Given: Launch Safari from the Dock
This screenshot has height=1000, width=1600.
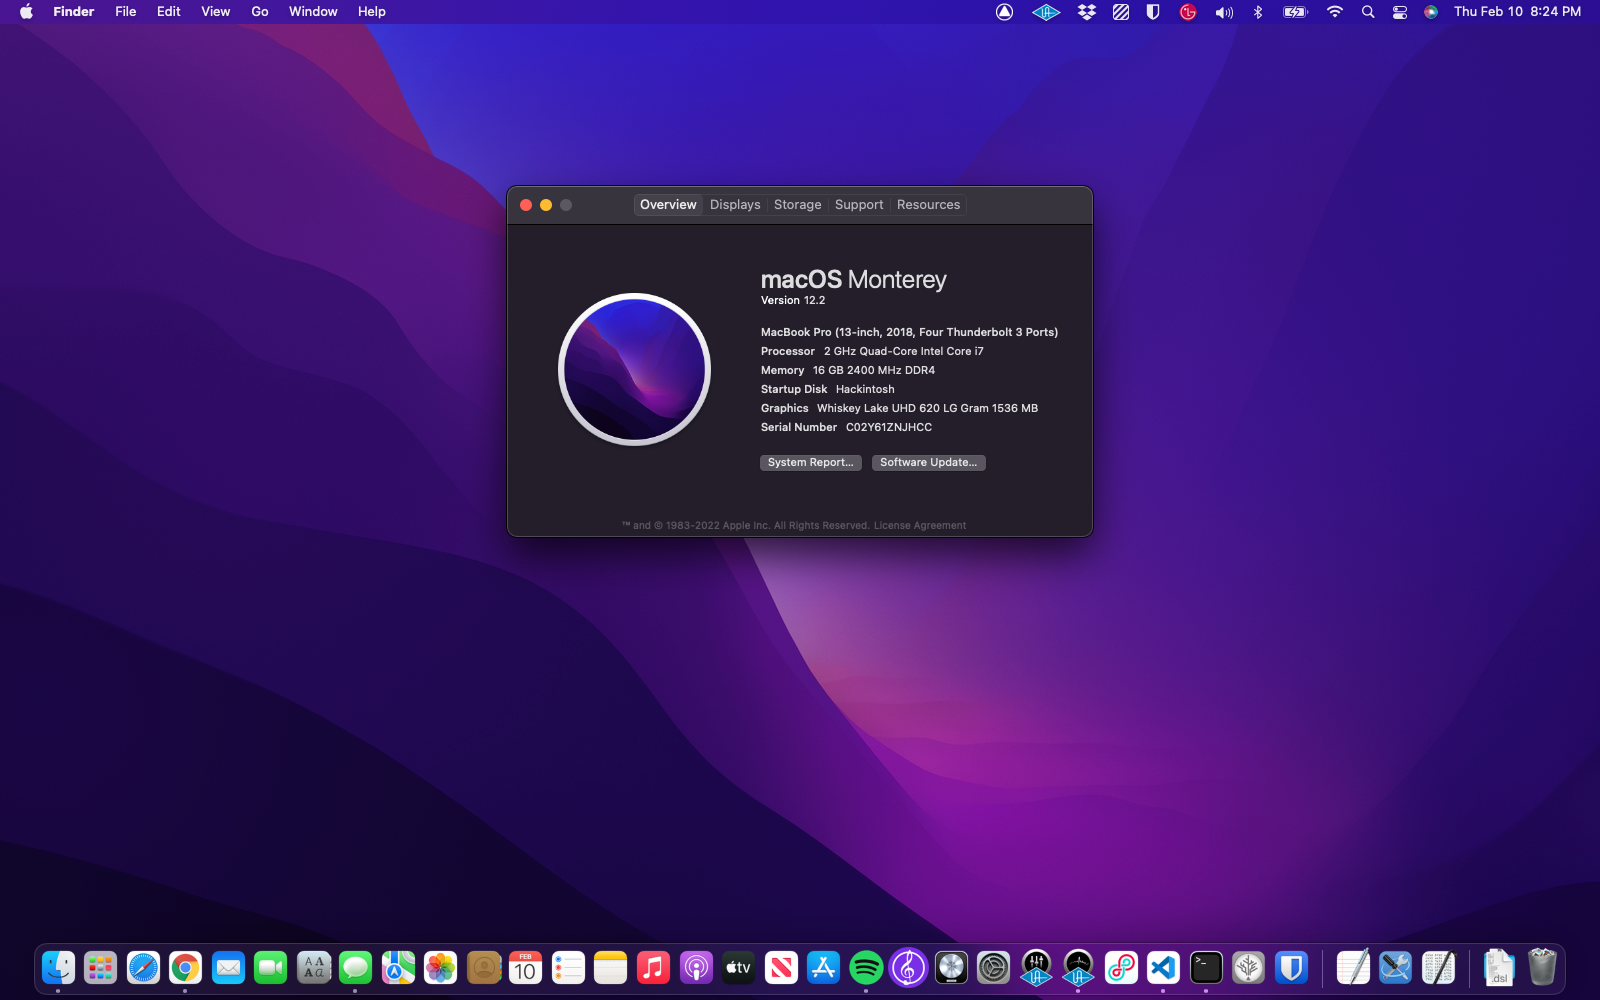Looking at the screenshot, I should 143,967.
